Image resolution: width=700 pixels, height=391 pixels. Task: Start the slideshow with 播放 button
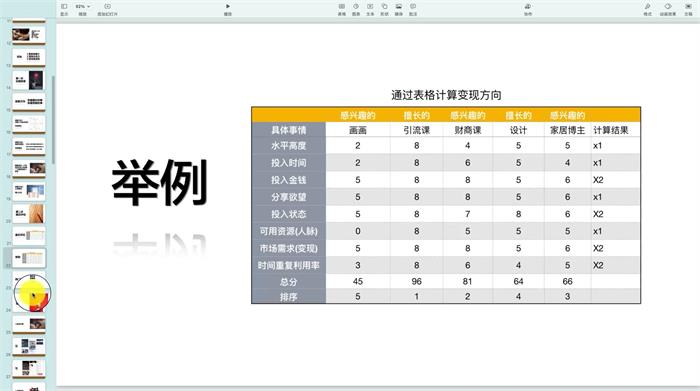point(228,7)
